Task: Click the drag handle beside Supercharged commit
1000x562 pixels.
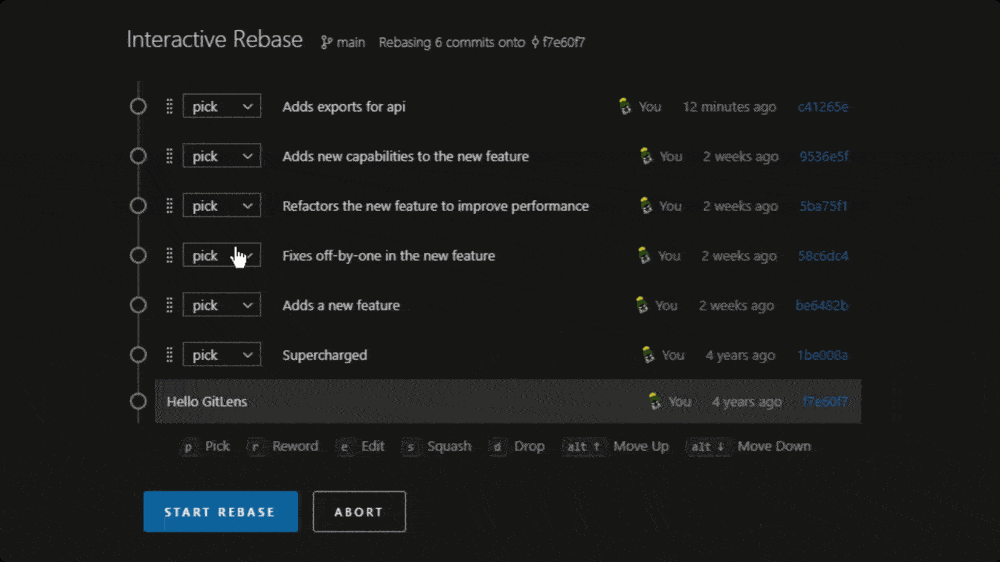Action: pyautogui.click(x=170, y=355)
